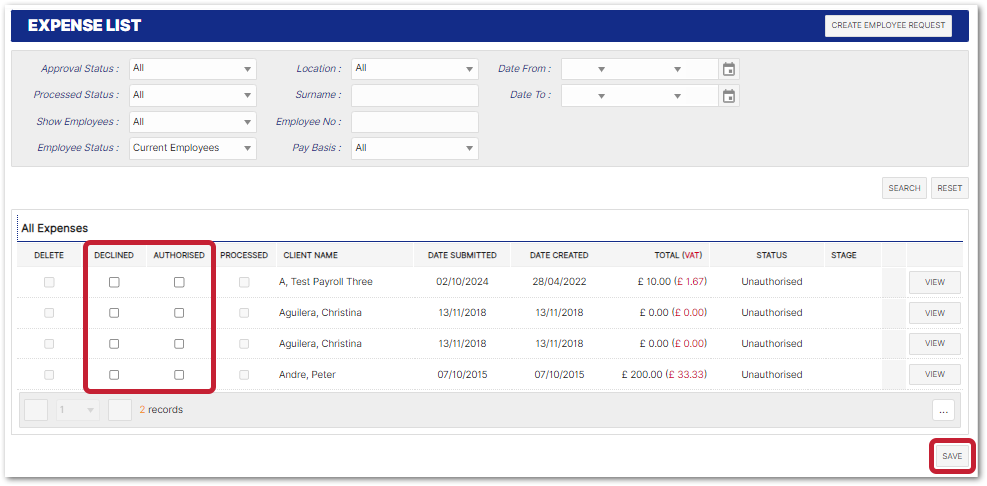Click the Create Employee Request button

click(x=888, y=26)
